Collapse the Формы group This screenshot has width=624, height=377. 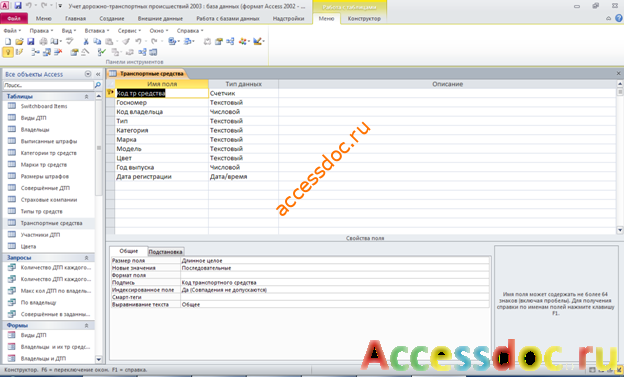86,325
